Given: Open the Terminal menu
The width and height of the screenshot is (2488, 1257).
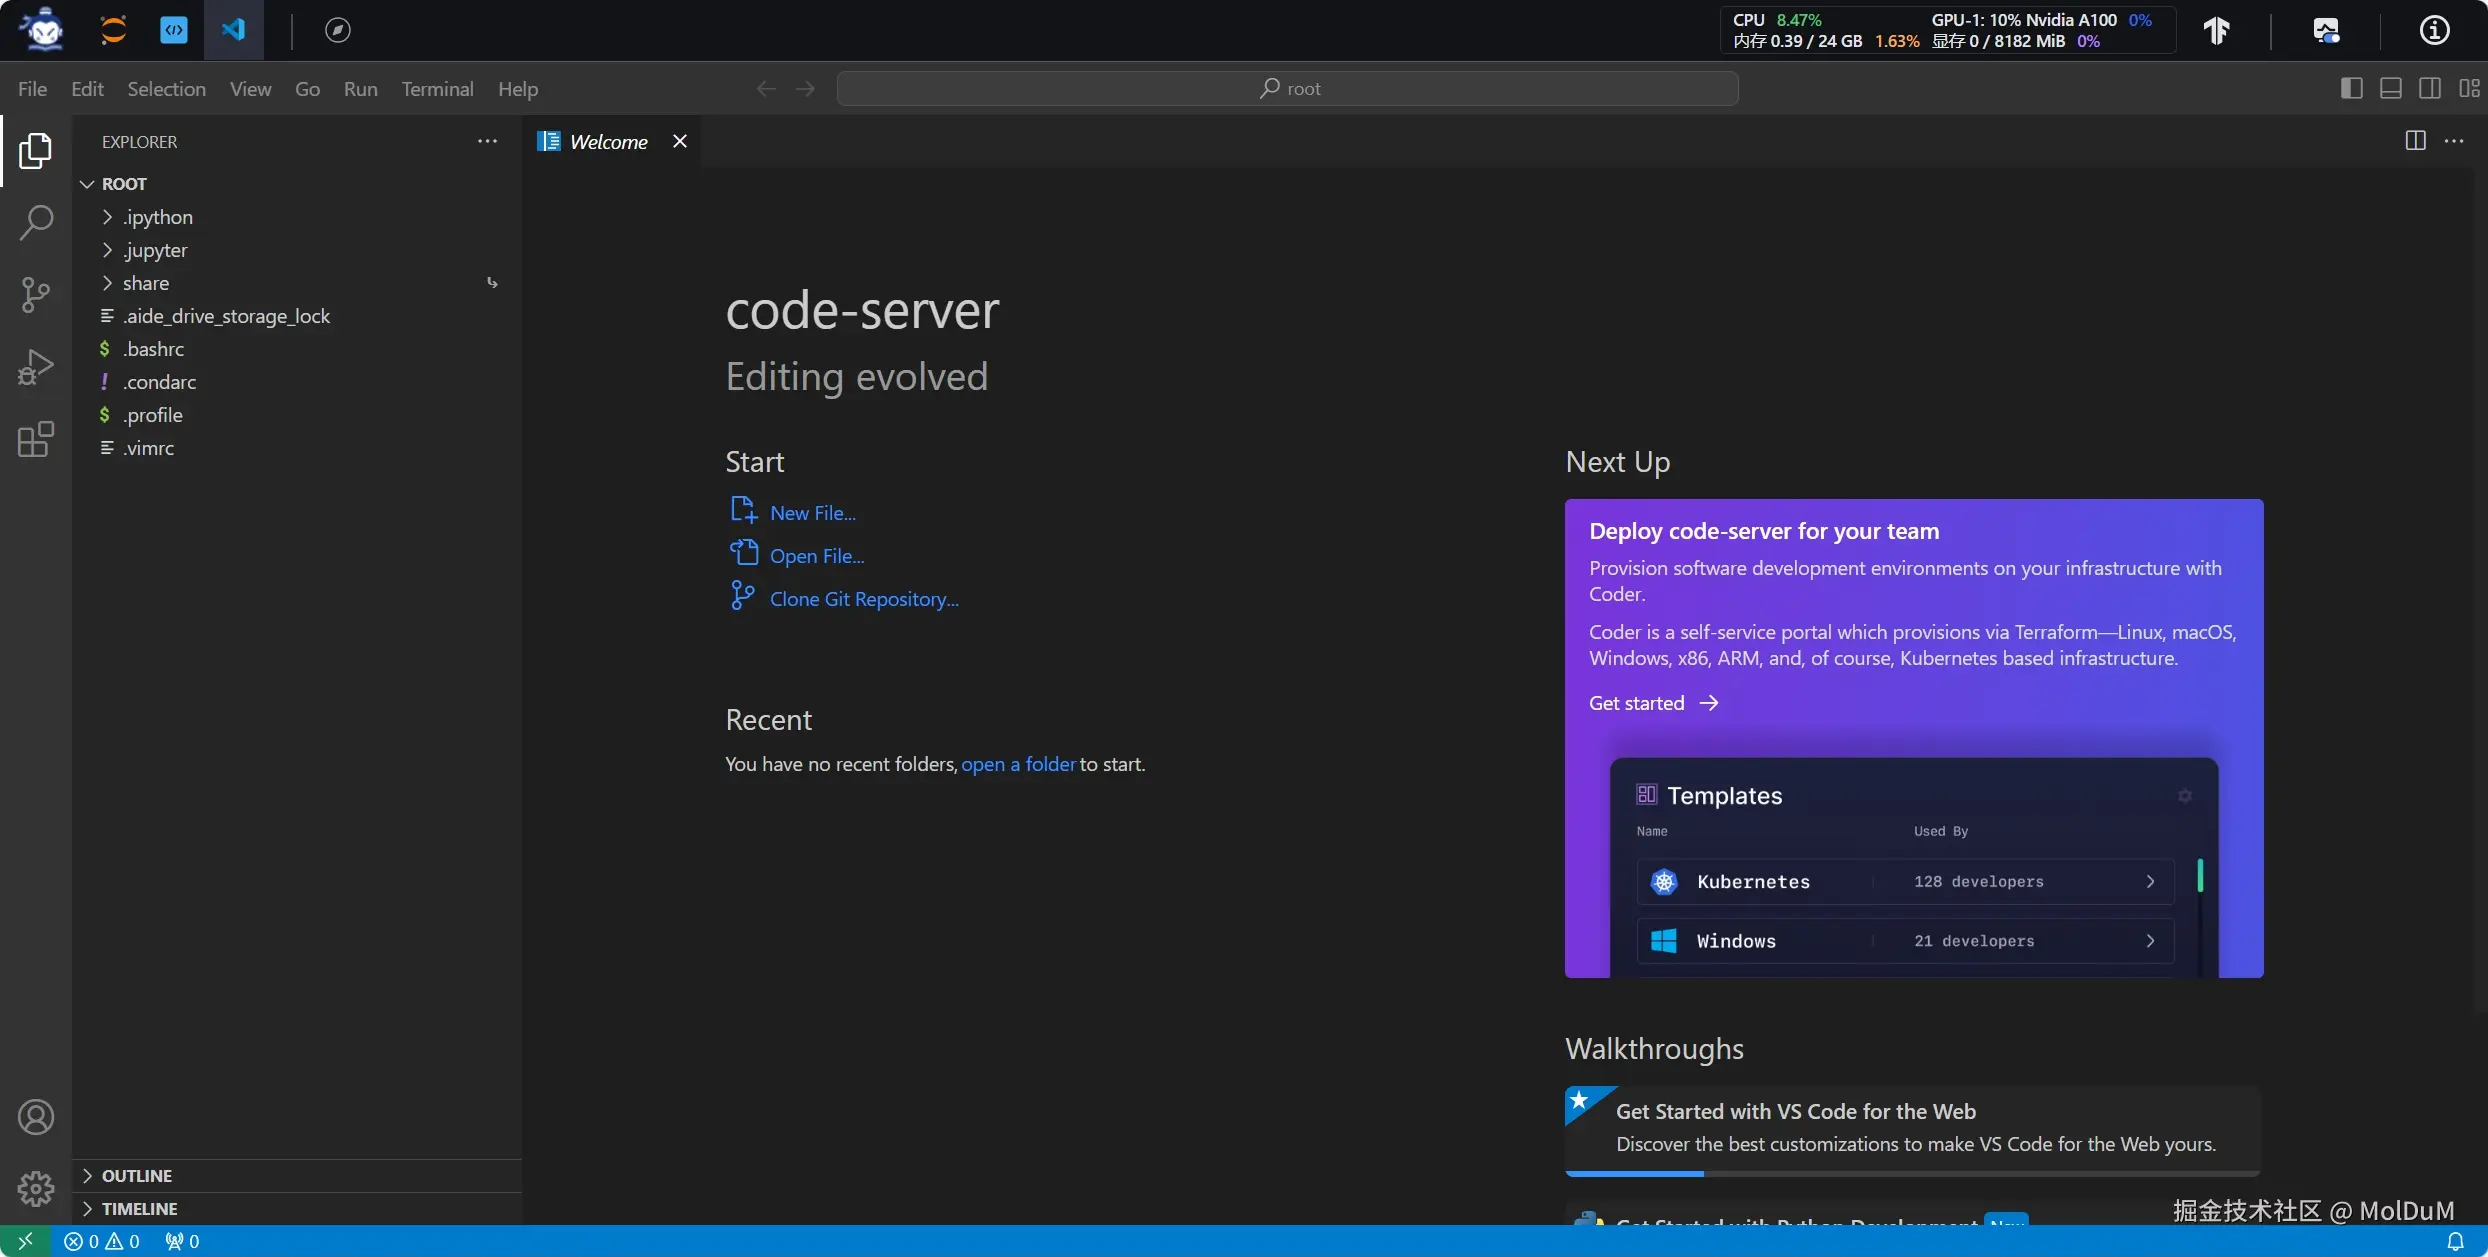Looking at the screenshot, I should click(437, 88).
